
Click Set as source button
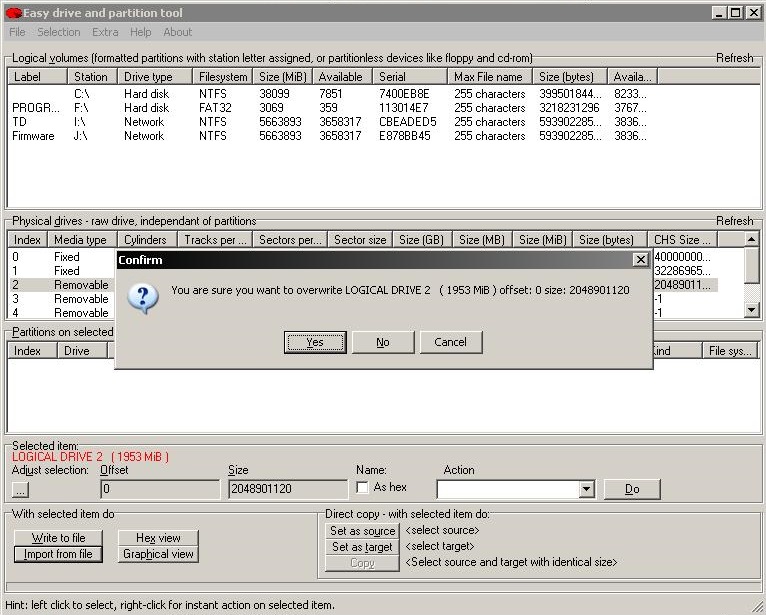(x=363, y=531)
